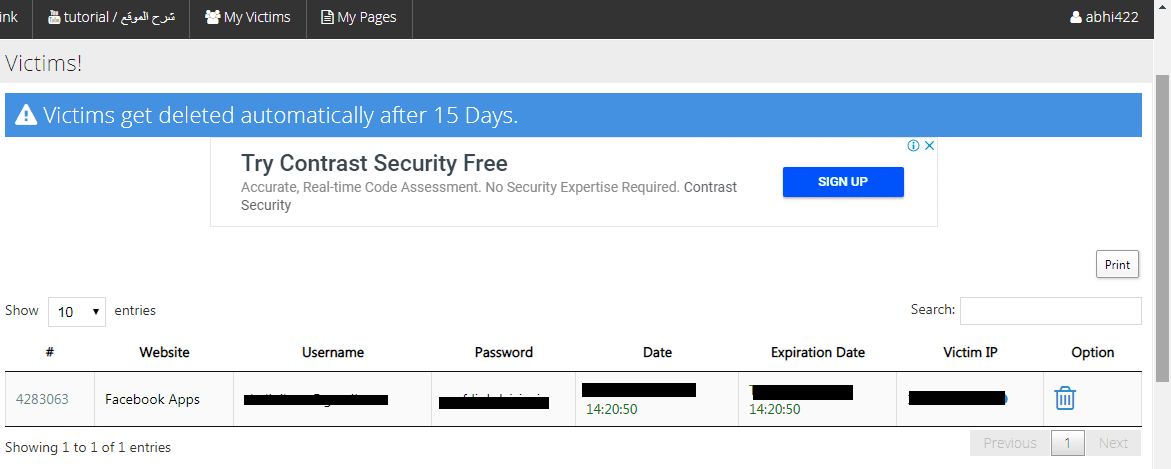Sort the table by Website column
Viewport: 1171px width, 469px height.
[164, 352]
